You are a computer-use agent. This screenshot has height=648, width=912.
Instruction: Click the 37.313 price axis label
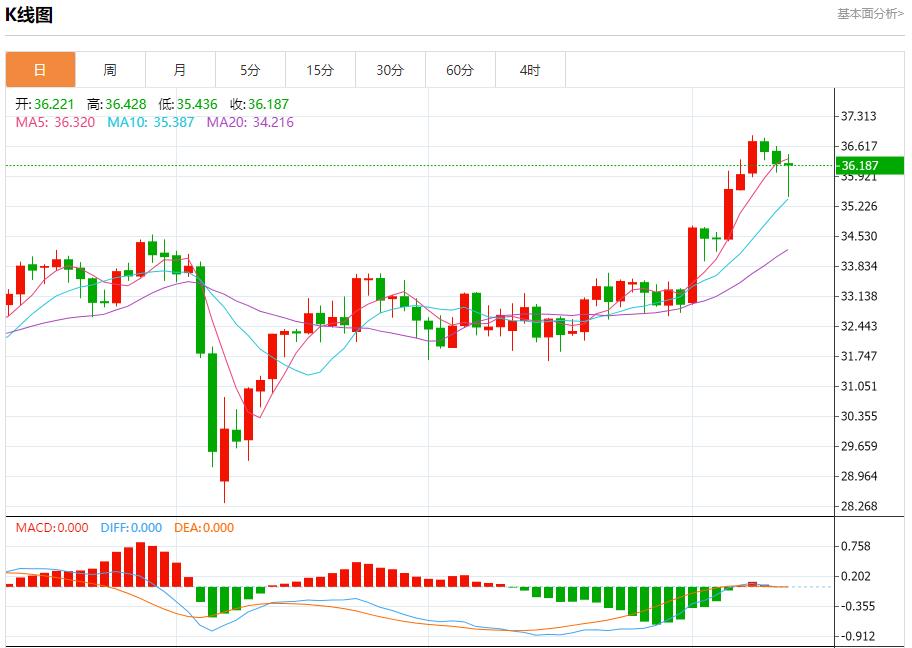click(x=859, y=116)
